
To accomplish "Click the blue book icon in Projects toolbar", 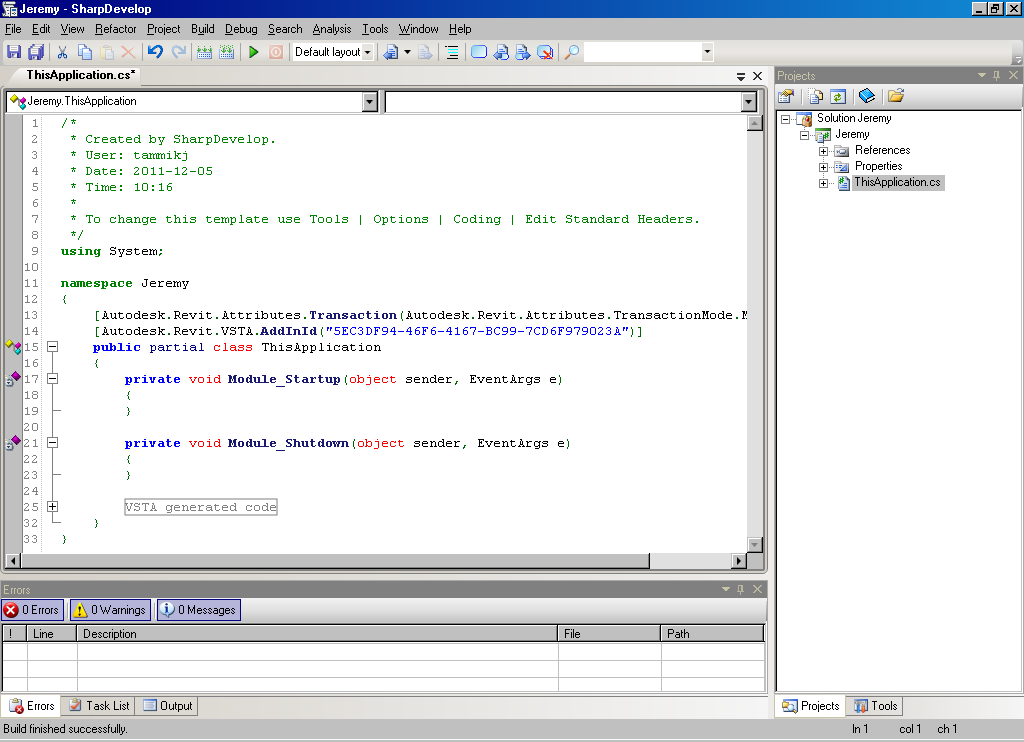I will (867, 96).
